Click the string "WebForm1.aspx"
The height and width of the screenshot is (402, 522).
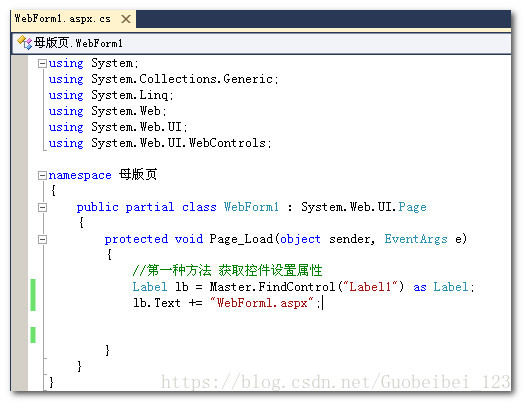262,303
